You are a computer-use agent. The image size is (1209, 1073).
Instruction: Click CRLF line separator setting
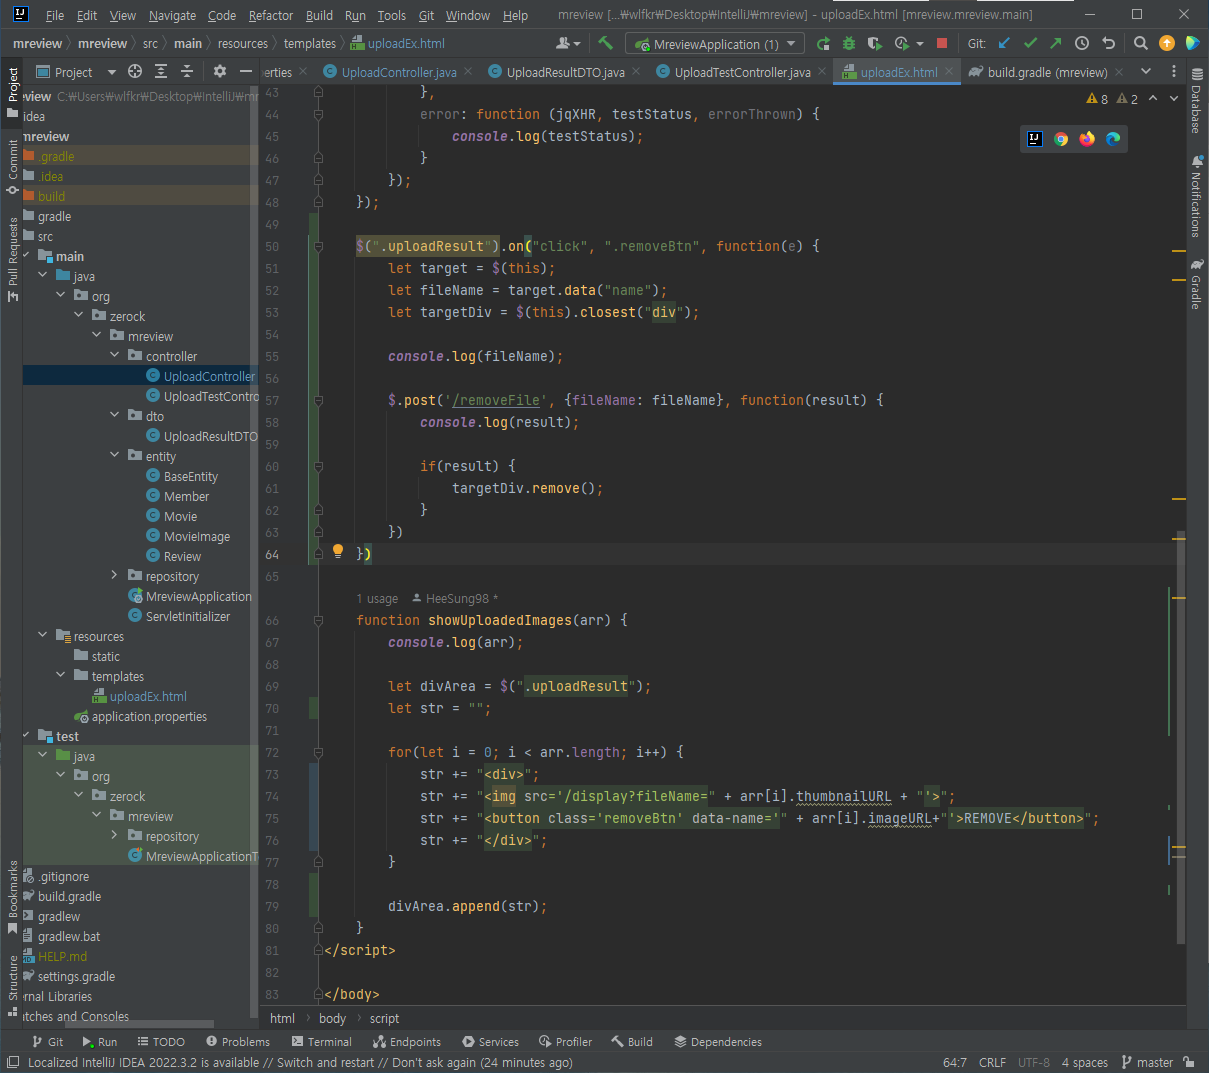(992, 1062)
